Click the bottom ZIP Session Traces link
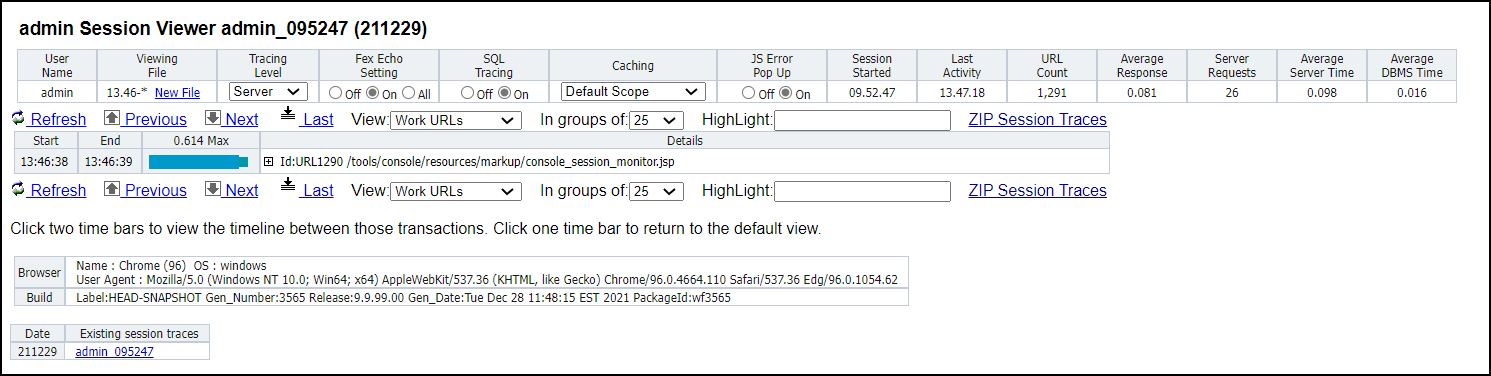The width and height of the screenshot is (1491, 376). coord(1037,190)
